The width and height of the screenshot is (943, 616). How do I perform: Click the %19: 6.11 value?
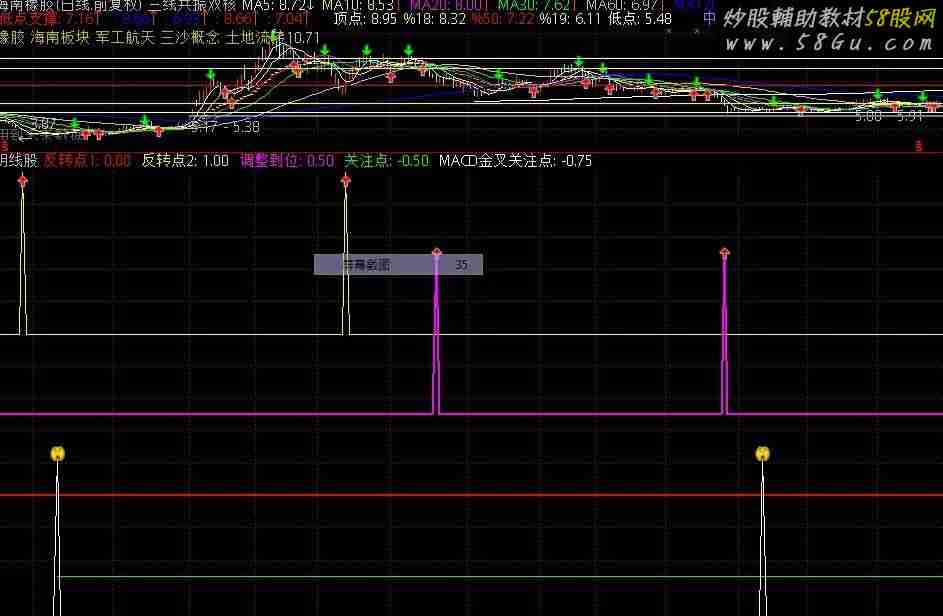point(570,19)
